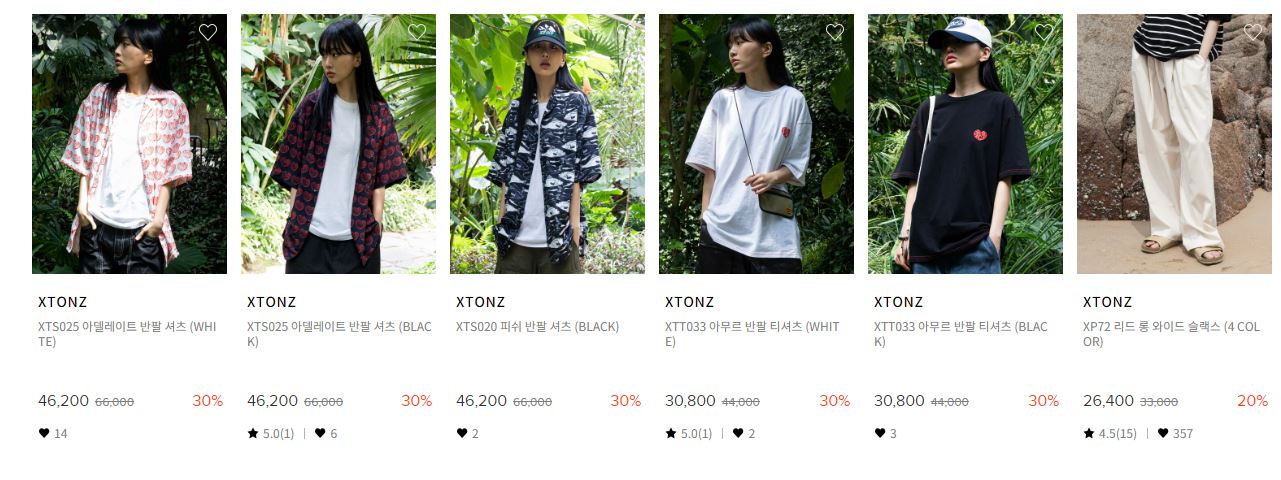
Task: Click heart icon on black t-shirt photo
Action: [1044, 32]
